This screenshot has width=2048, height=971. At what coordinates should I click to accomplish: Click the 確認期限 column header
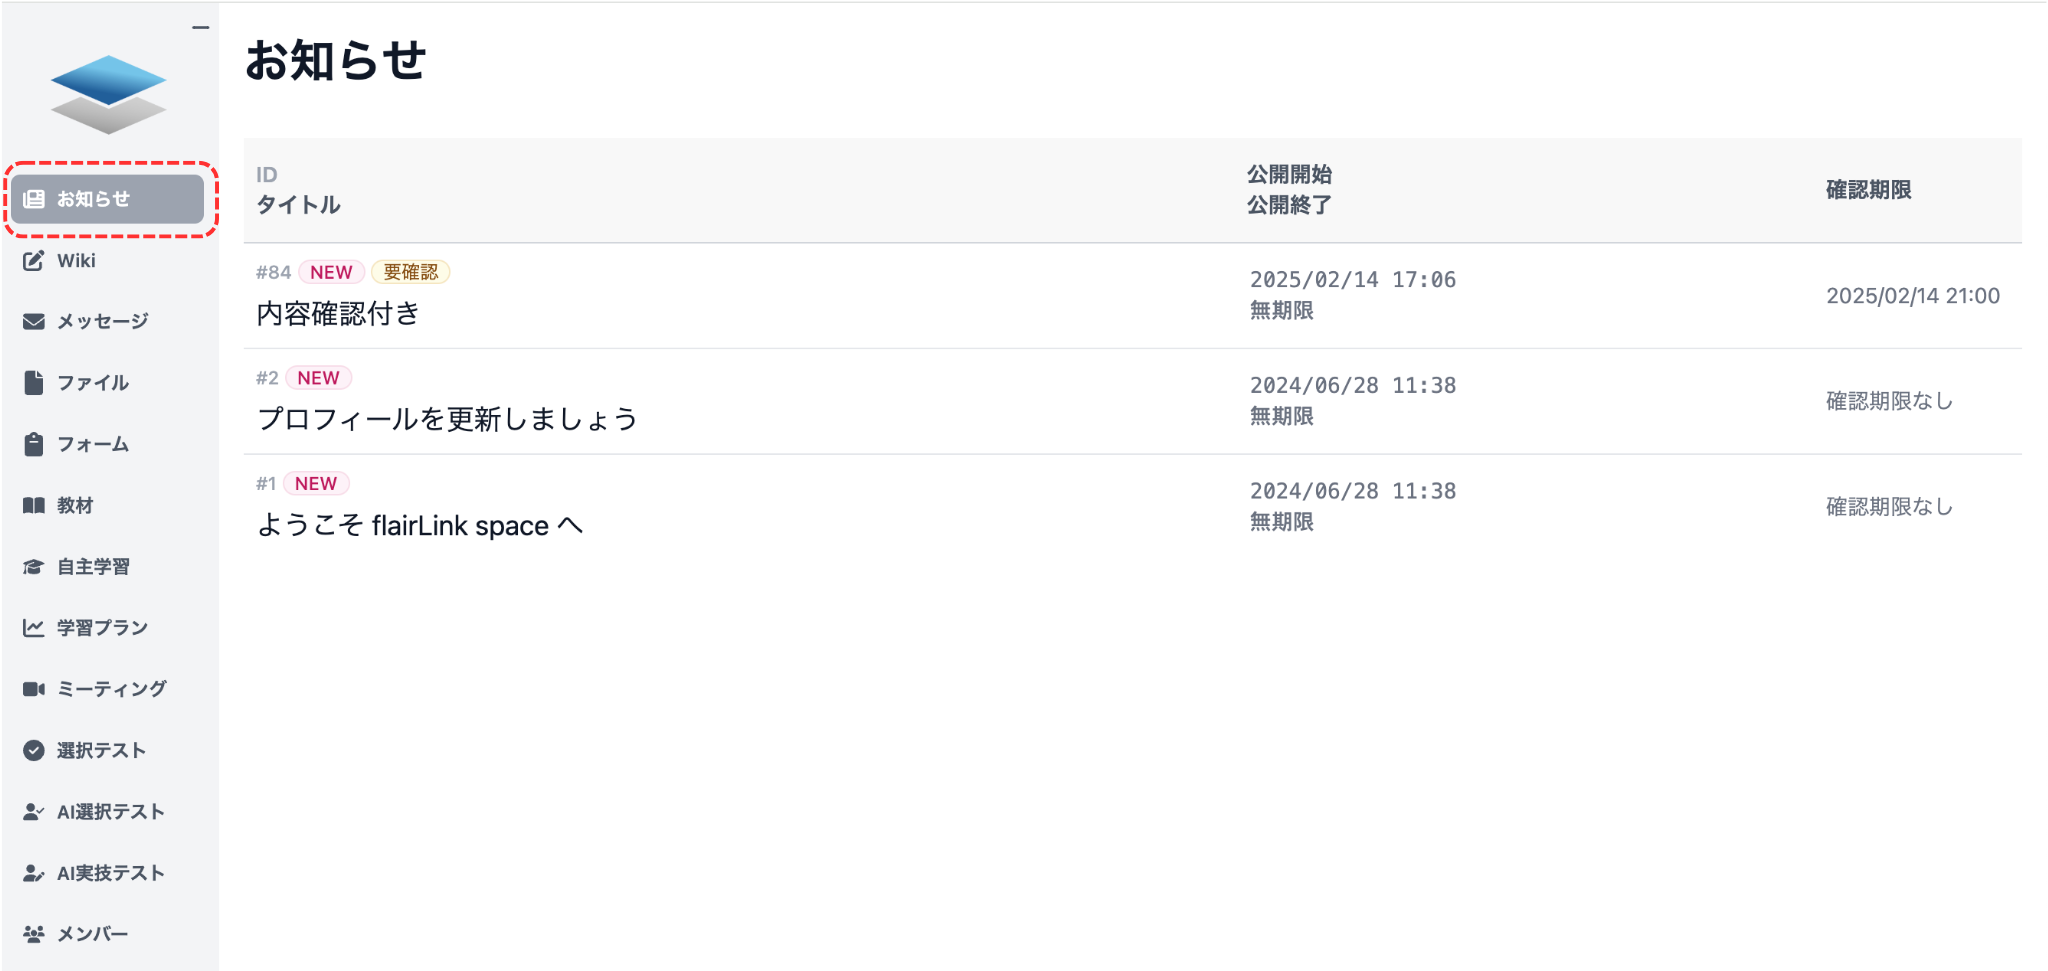coord(1868,190)
